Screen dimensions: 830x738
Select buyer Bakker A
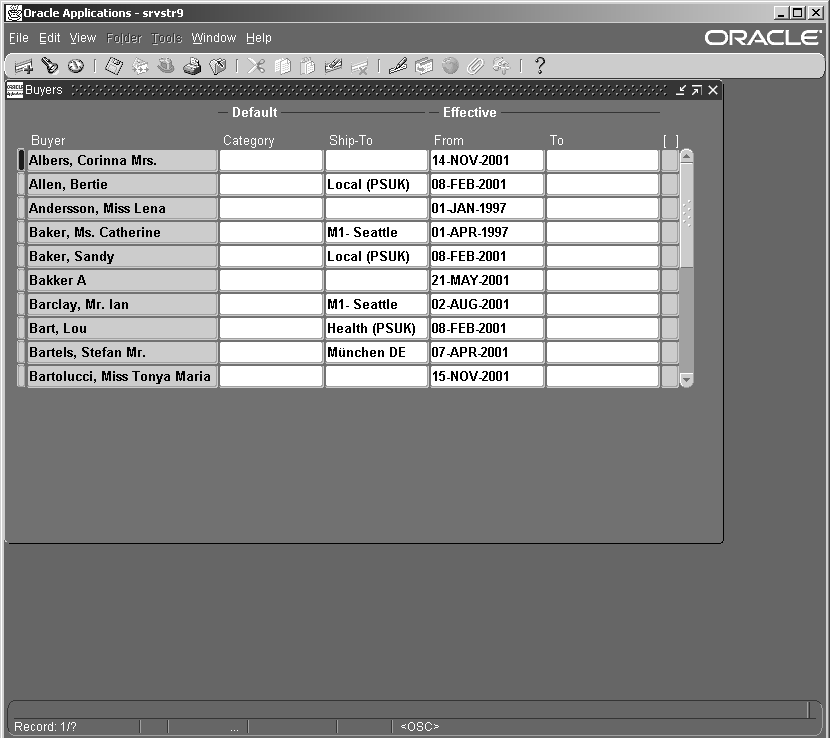122,281
